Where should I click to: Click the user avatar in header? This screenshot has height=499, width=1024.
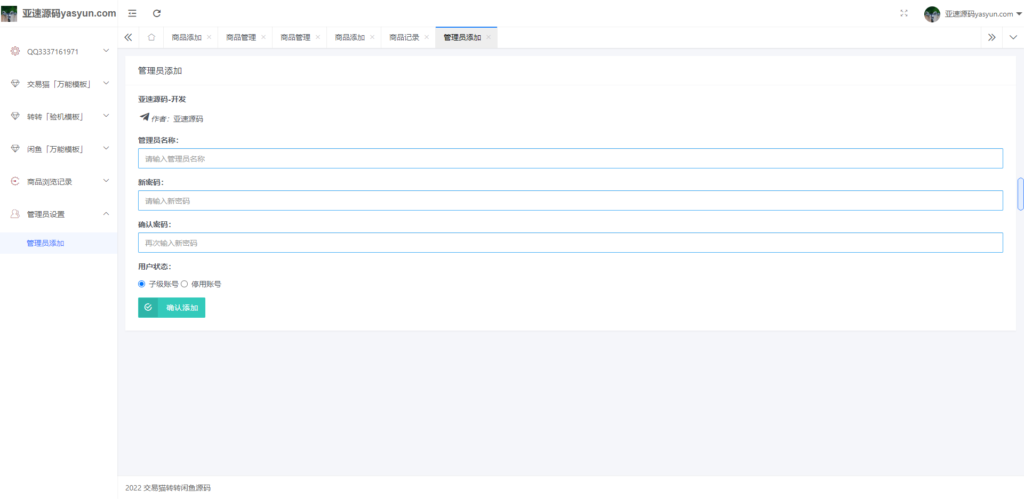click(932, 14)
